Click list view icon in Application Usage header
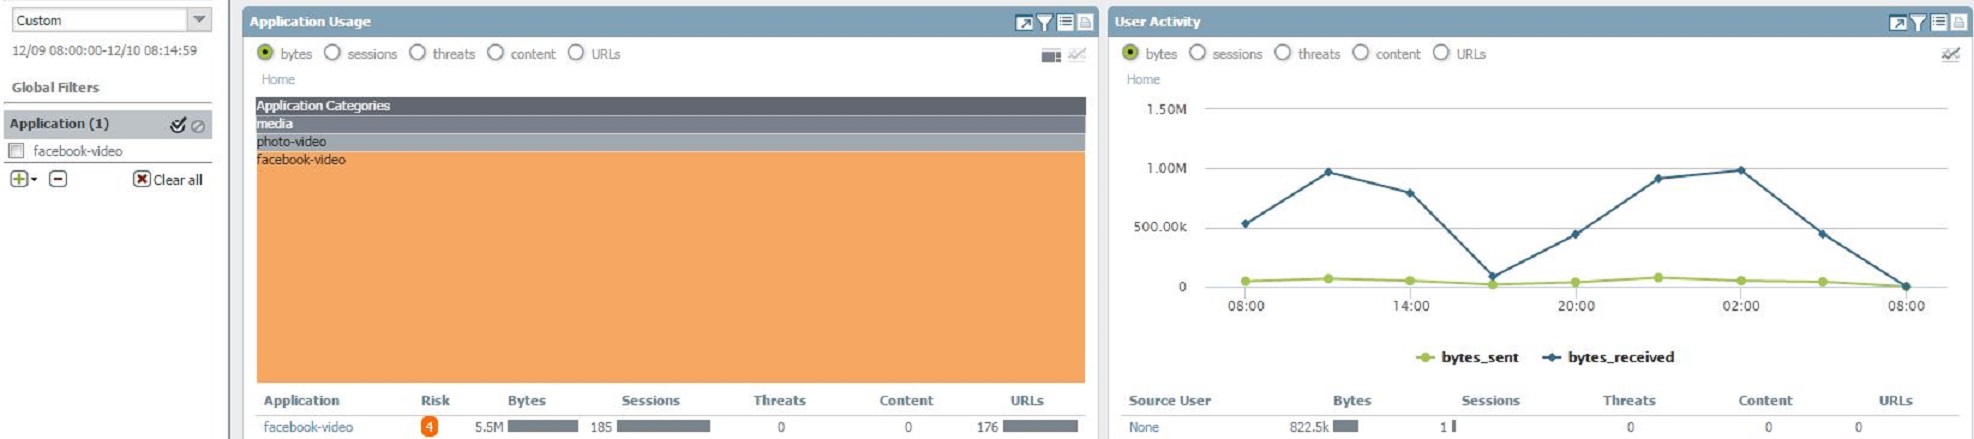Viewport: 1974px width, 439px height. pos(1065,22)
